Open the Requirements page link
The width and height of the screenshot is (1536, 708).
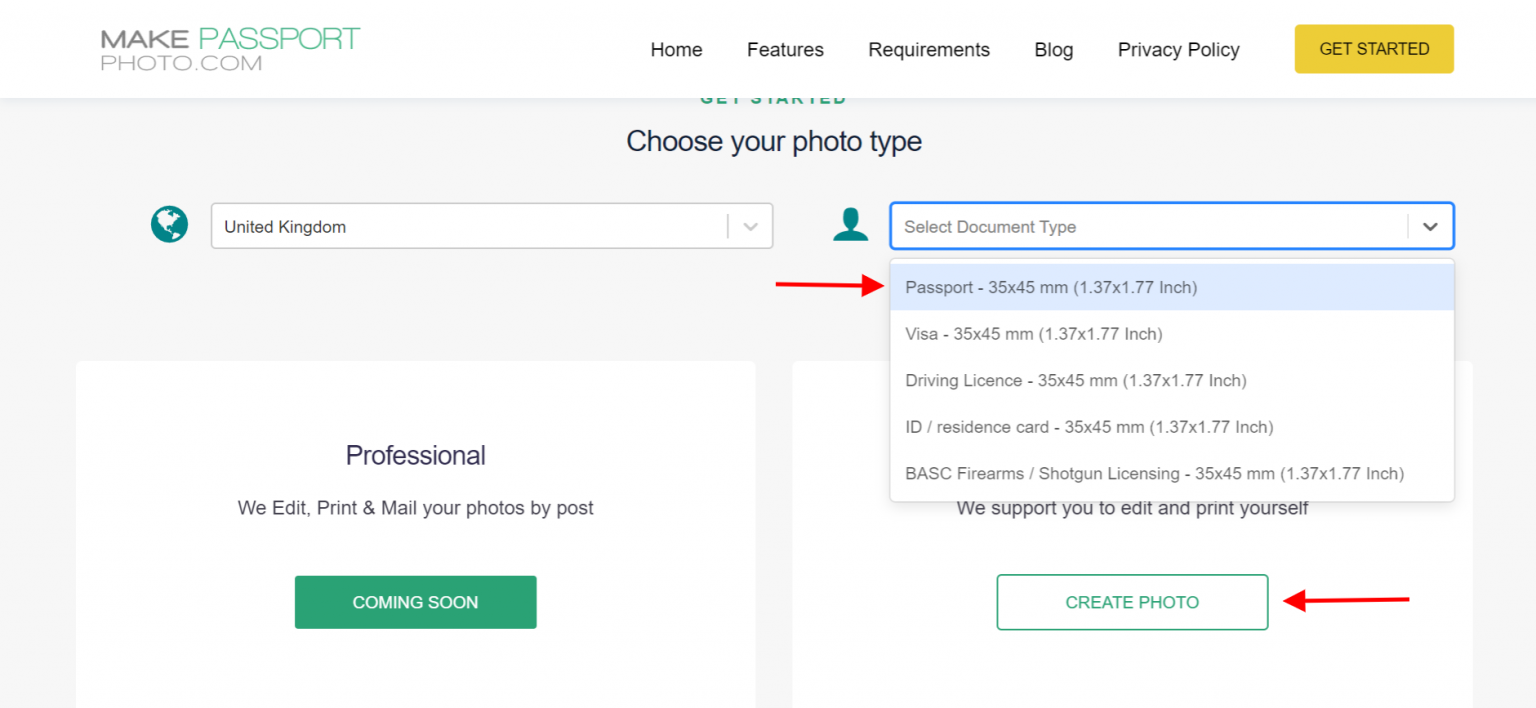(928, 50)
